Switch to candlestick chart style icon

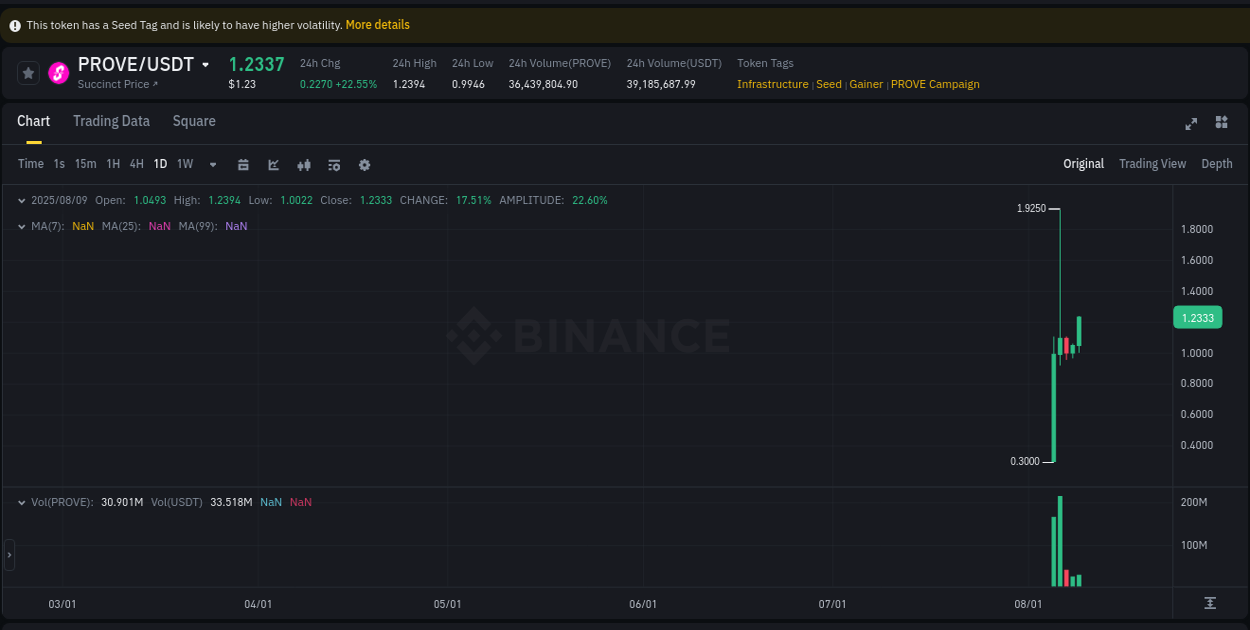[303, 164]
